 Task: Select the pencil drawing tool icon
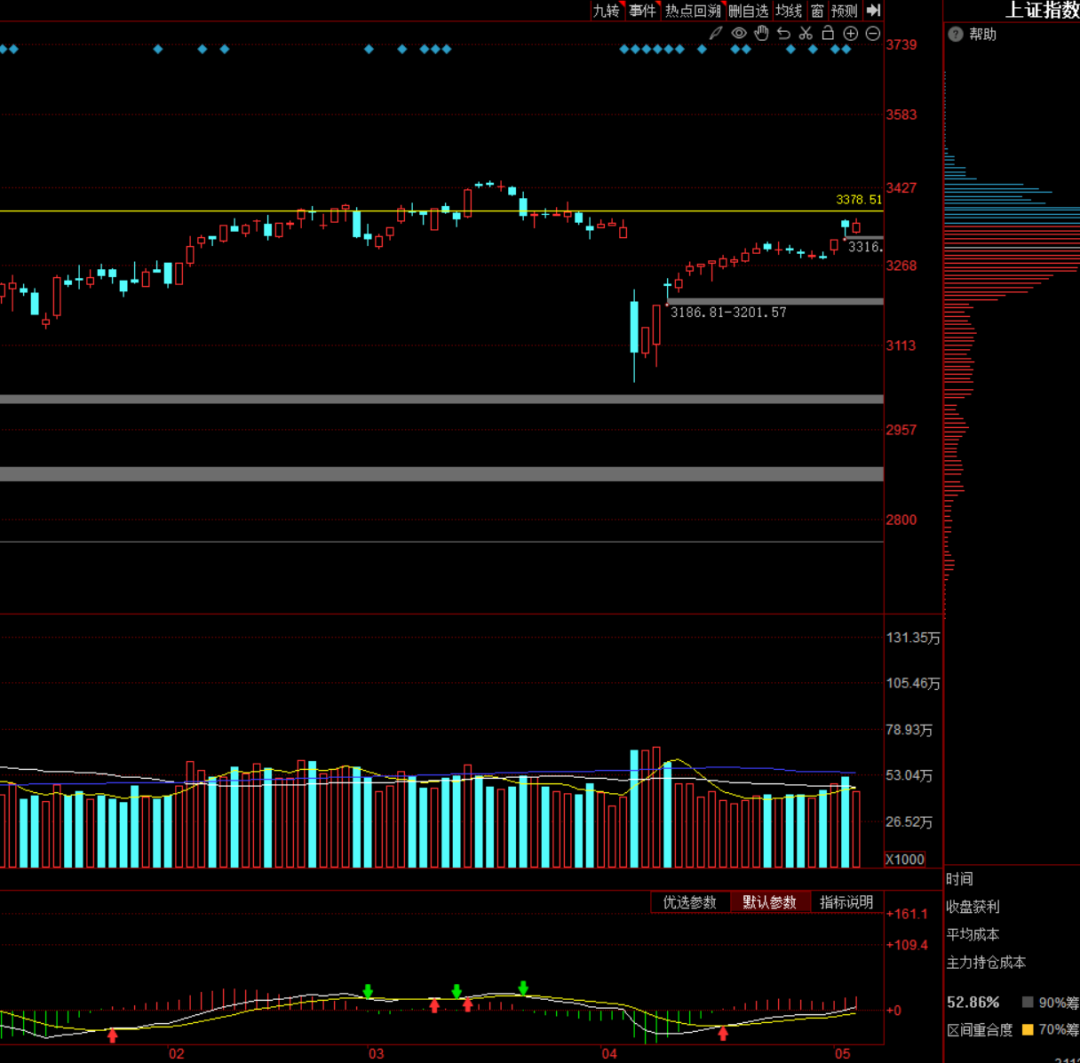click(715, 34)
